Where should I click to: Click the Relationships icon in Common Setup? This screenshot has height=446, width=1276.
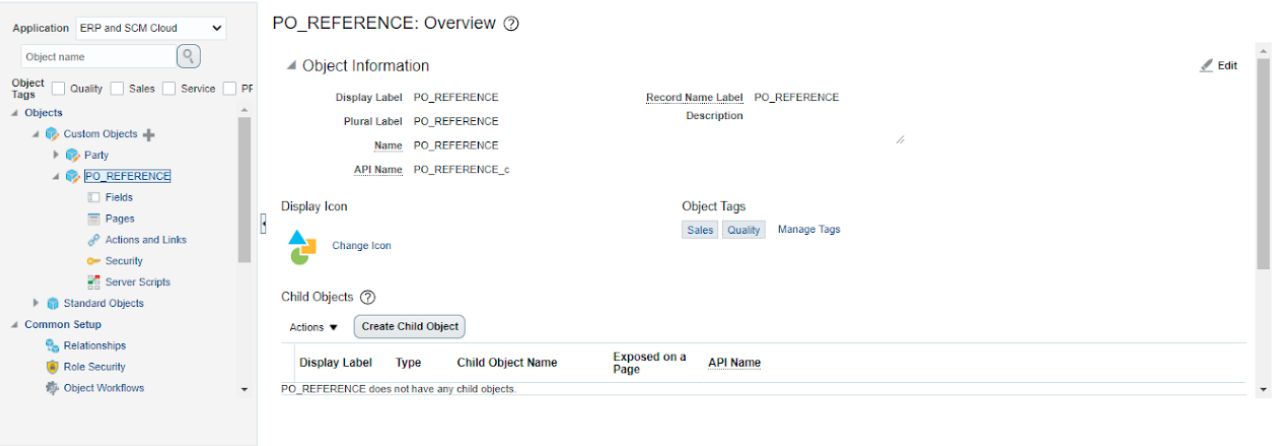click(x=53, y=346)
